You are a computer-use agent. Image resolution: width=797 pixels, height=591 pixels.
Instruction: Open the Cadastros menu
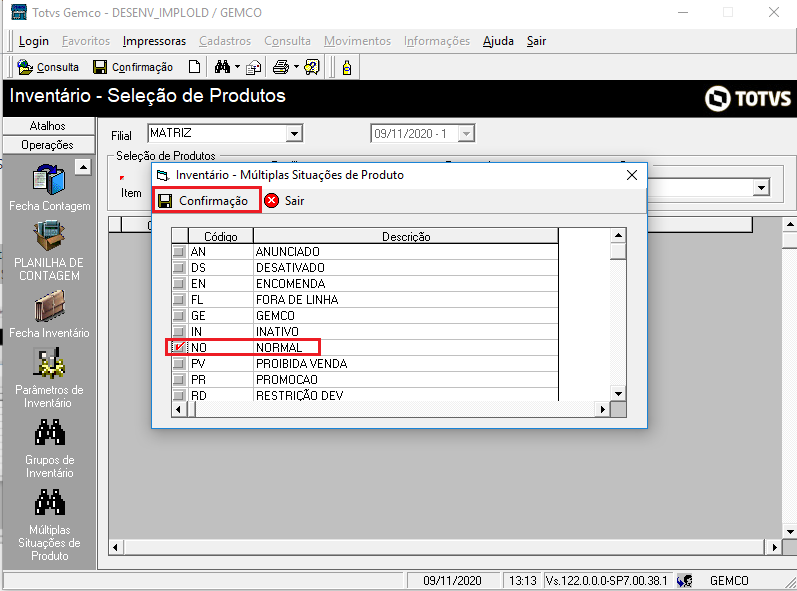tap(225, 41)
